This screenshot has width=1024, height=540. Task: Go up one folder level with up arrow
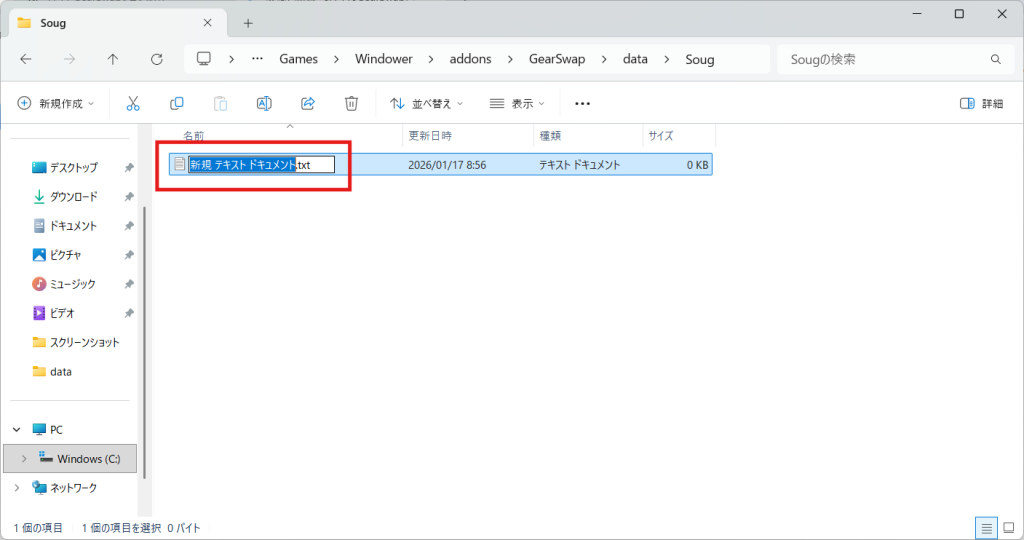(113, 59)
